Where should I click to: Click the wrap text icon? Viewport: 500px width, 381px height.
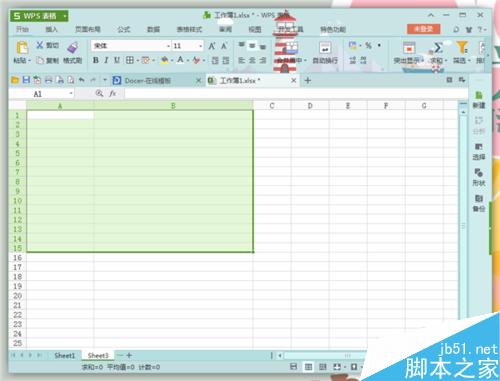pyautogui.click(x=325, y=48)
